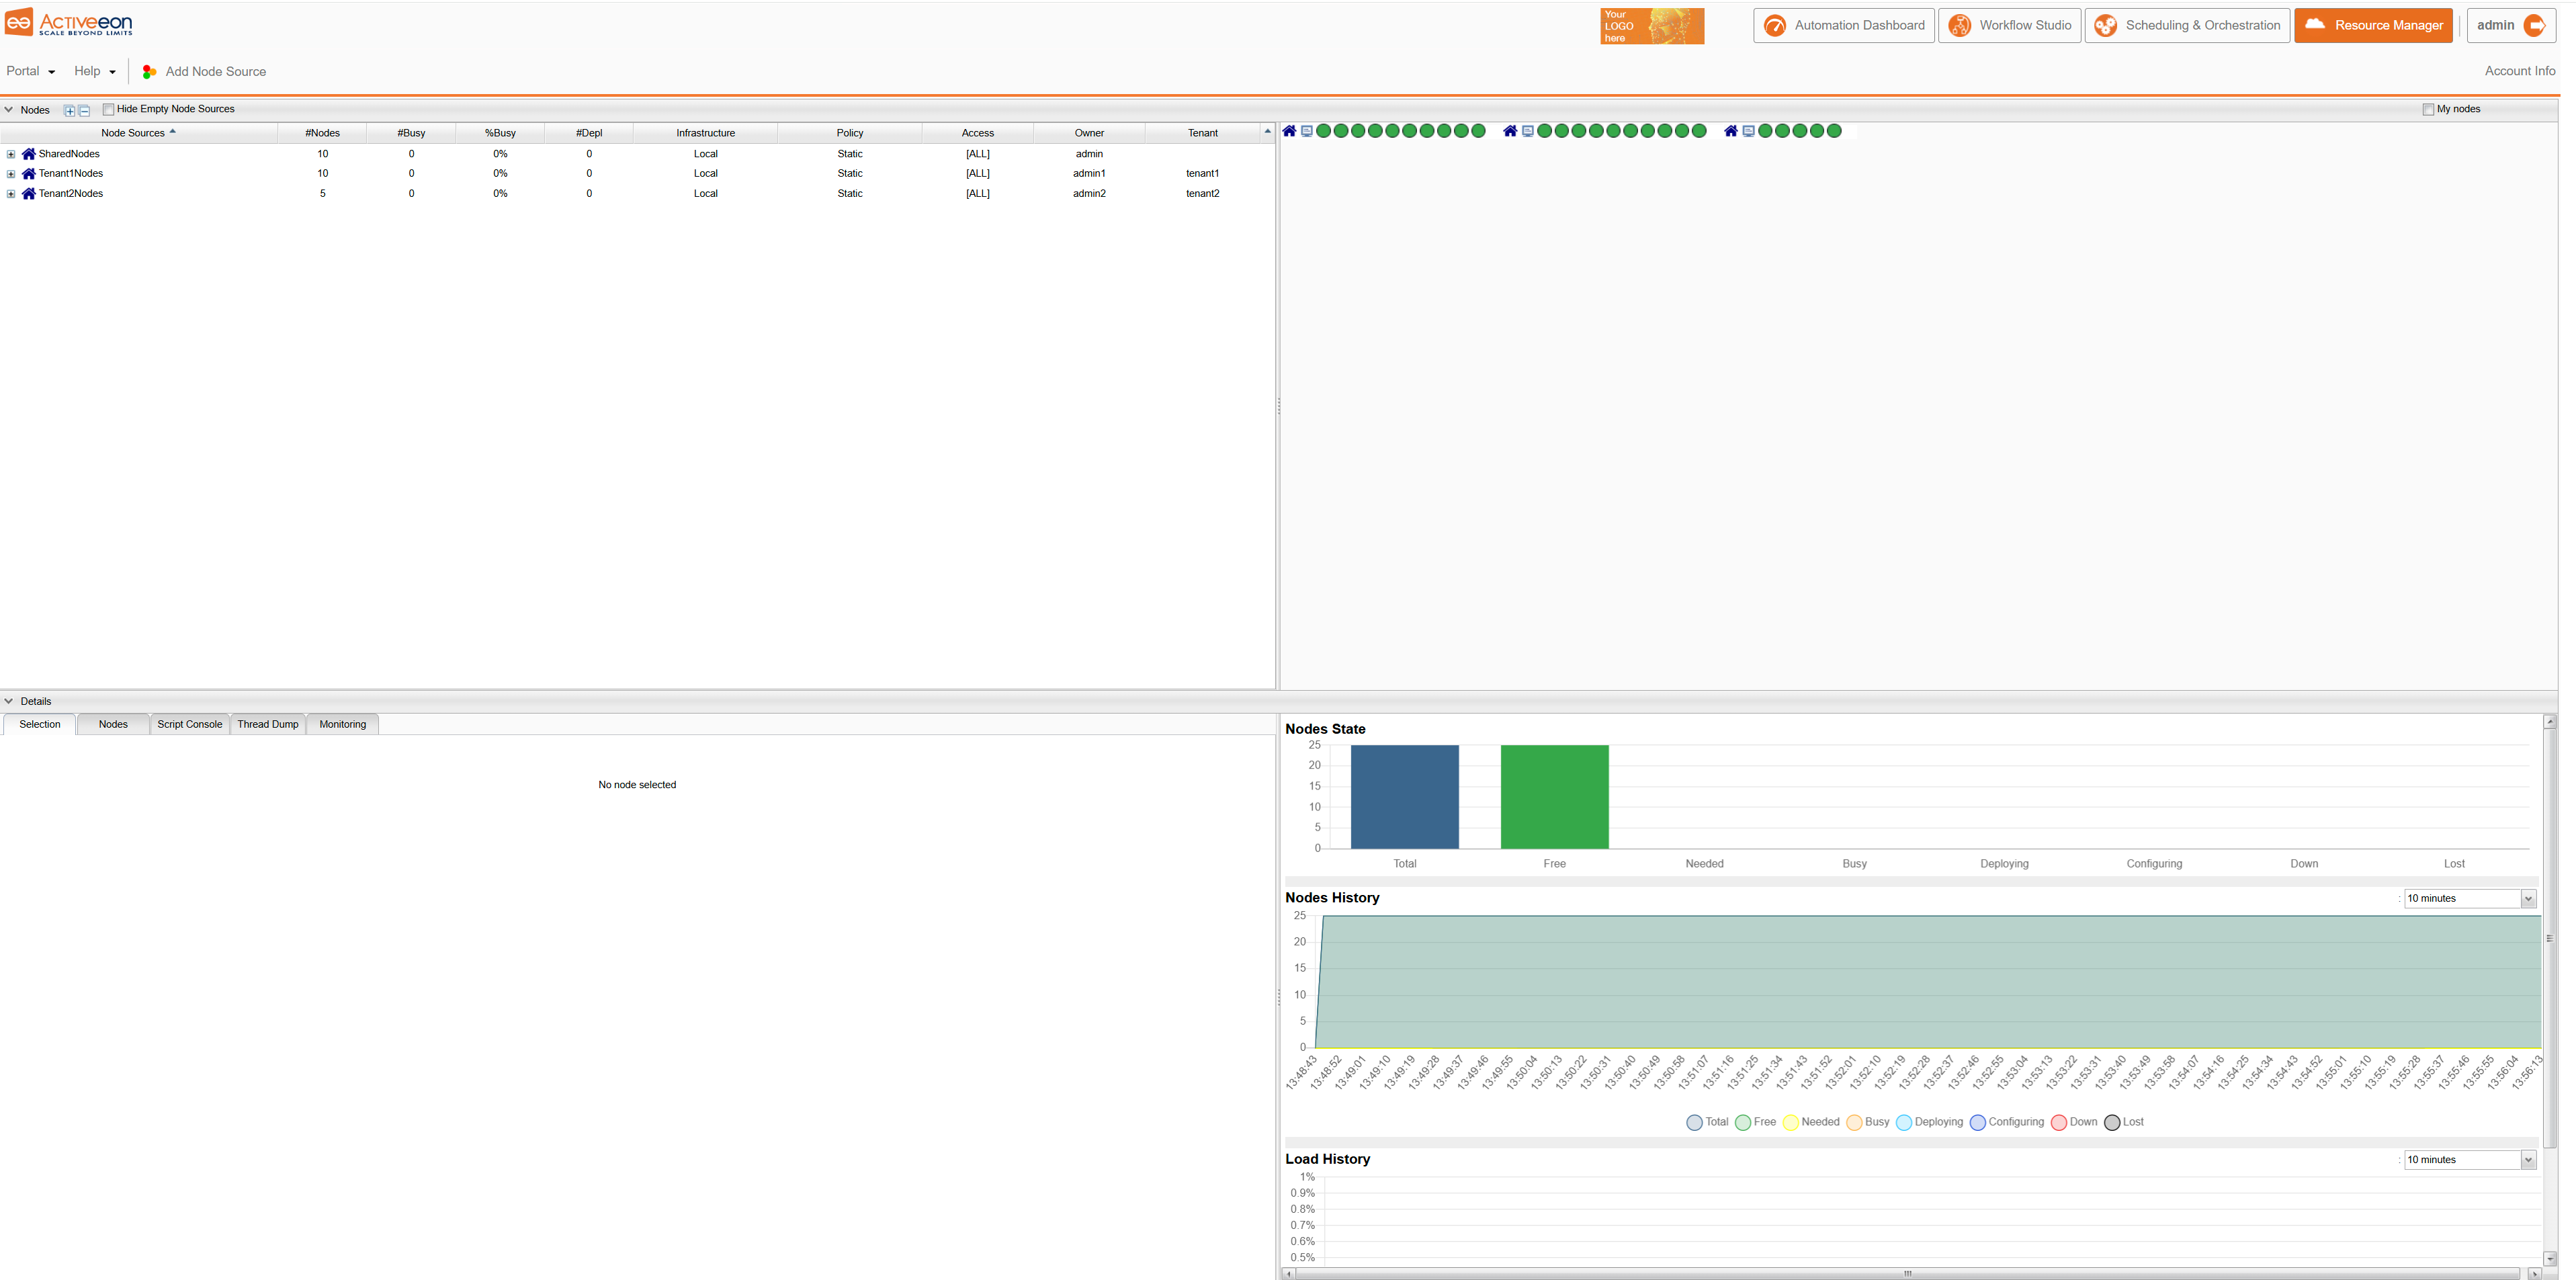Open the Account Info link
Image resolution: width=2576 pixels, height=1280 pixels.
coord(2519,71)
